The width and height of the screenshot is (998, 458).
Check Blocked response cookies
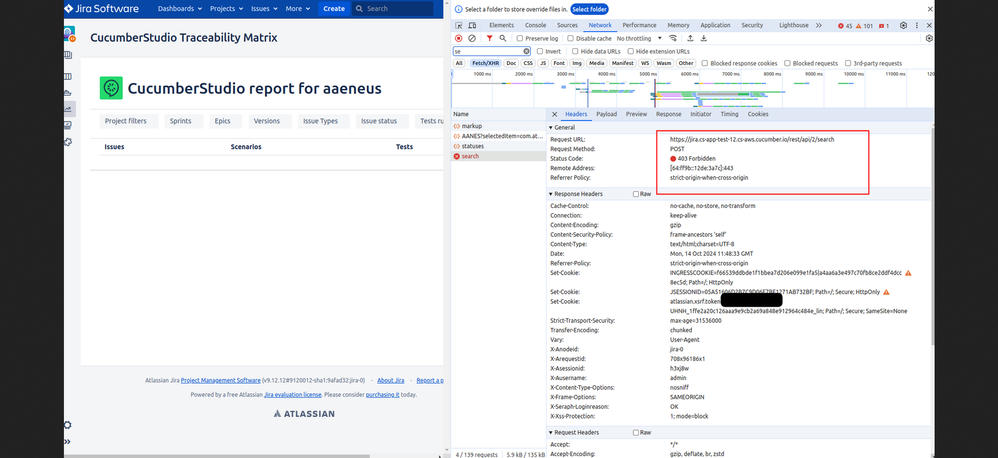705,63
